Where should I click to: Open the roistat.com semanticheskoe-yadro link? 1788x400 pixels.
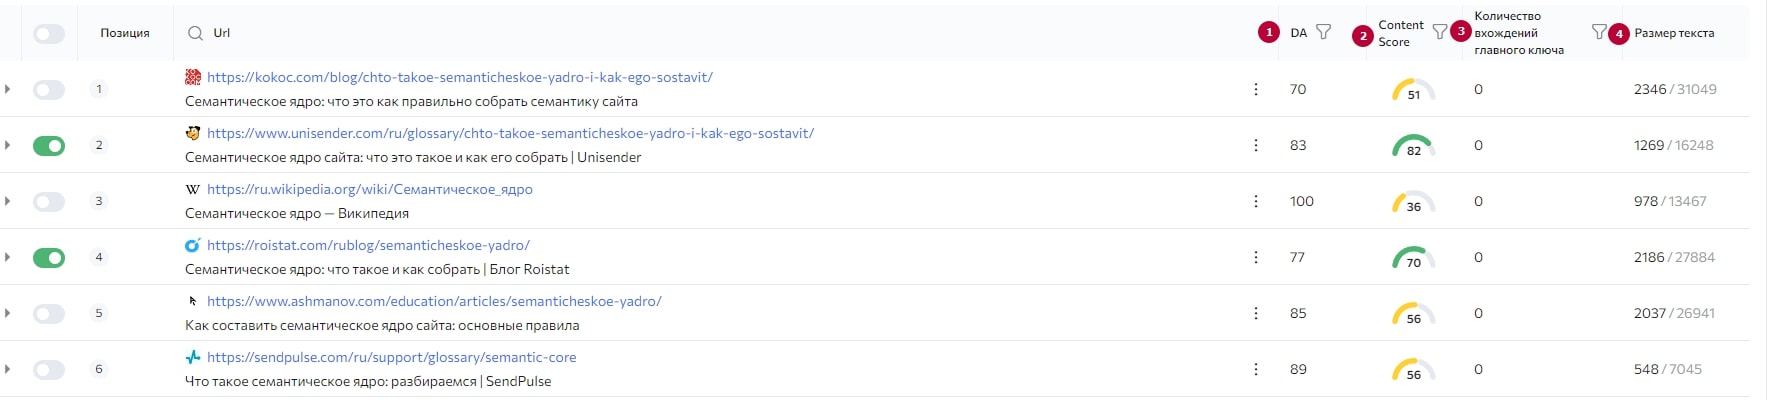368,245
